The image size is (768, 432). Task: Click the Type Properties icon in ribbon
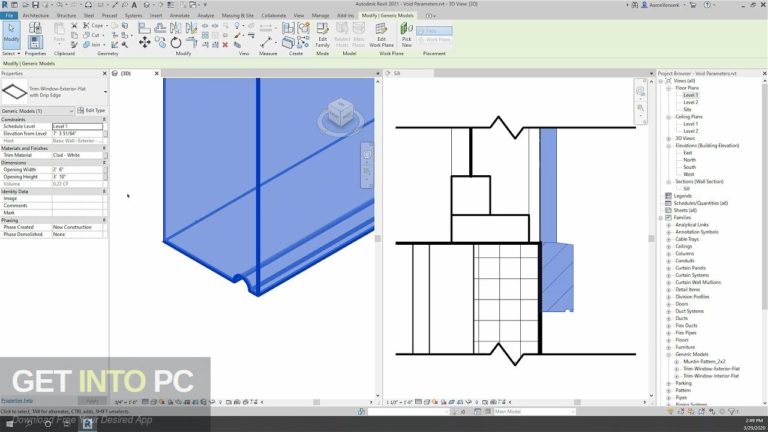[x=35, y=28]
